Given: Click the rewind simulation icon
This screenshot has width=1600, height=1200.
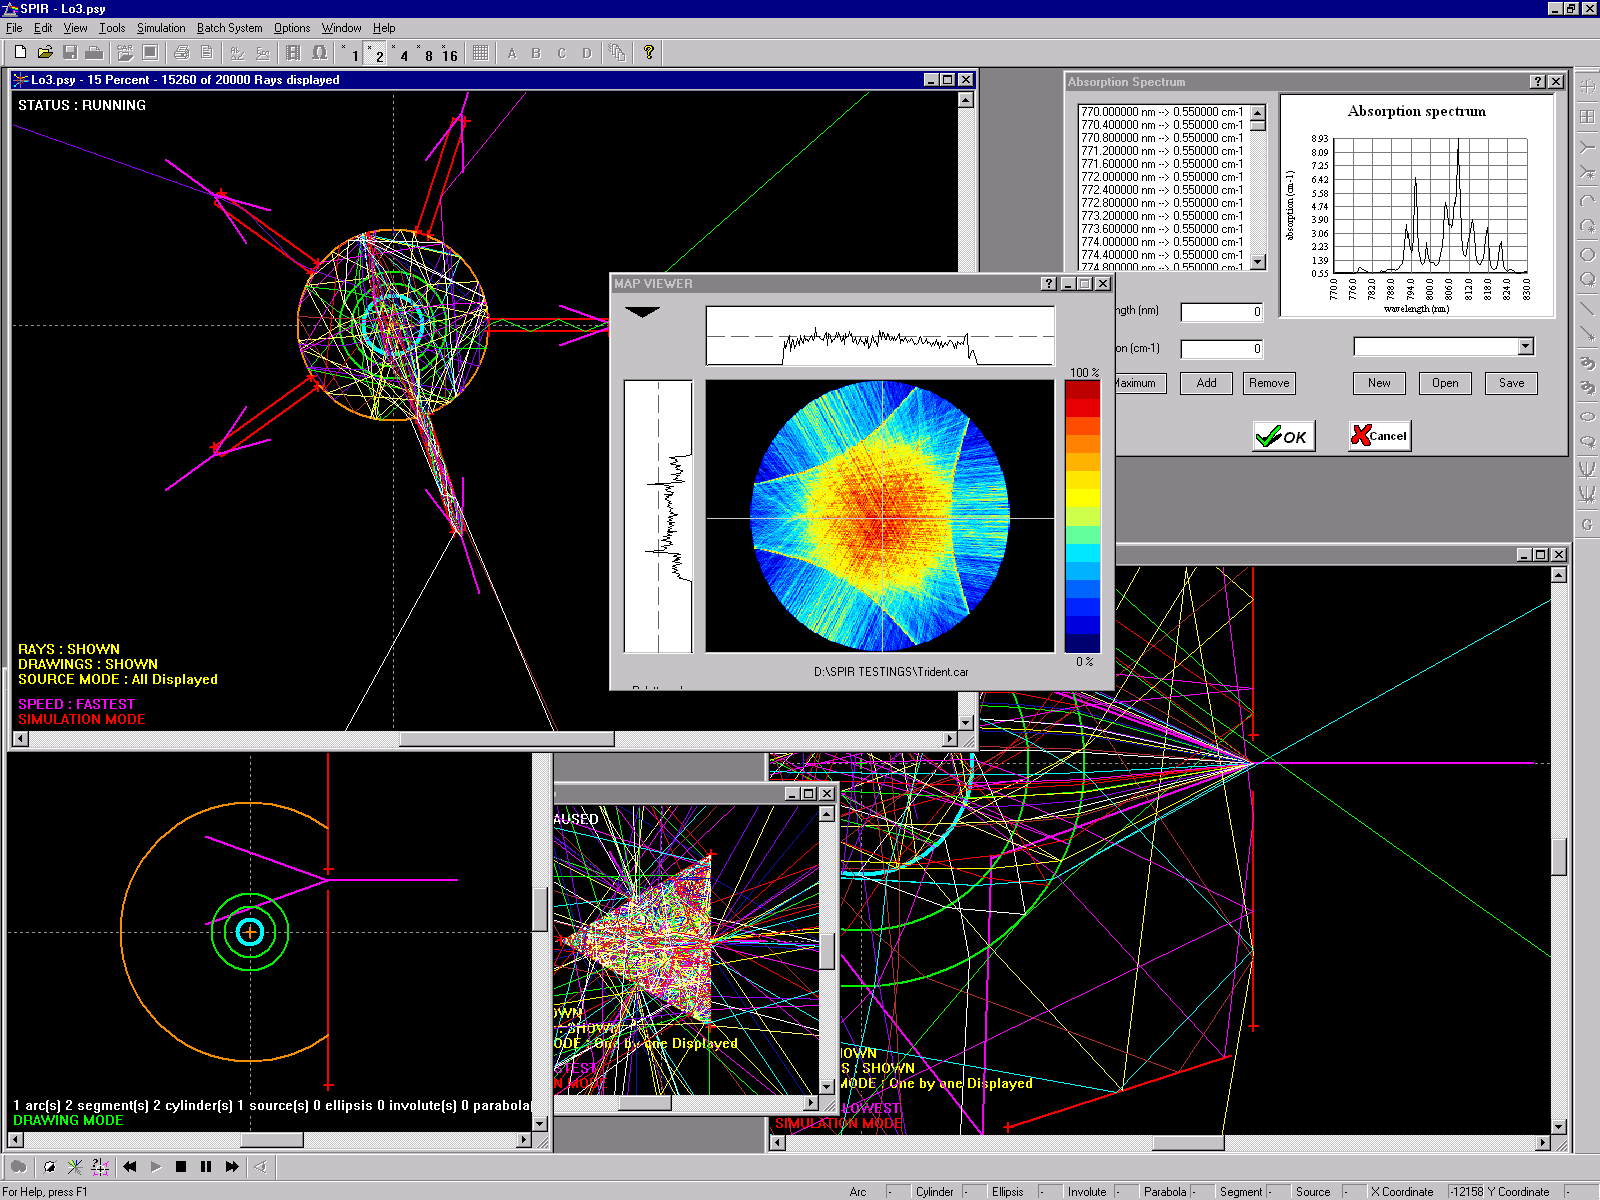Looking at the screenshot, I should [x=130, y=1166].
